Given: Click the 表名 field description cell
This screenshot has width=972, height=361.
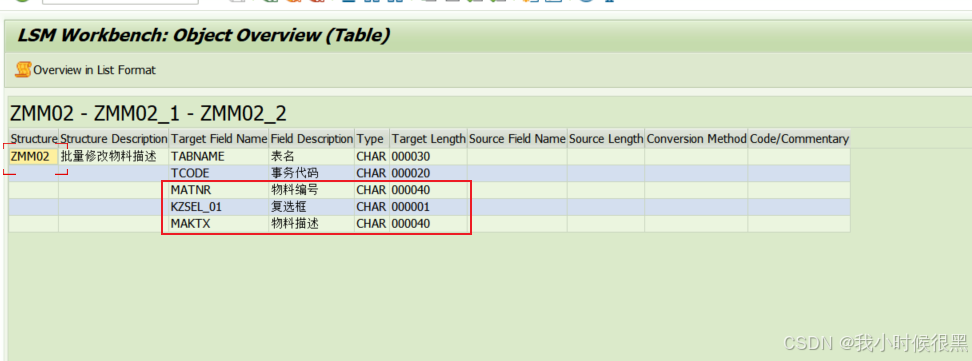Looking at the screenshot, I should pyautogui.click(x=312, y=156).
